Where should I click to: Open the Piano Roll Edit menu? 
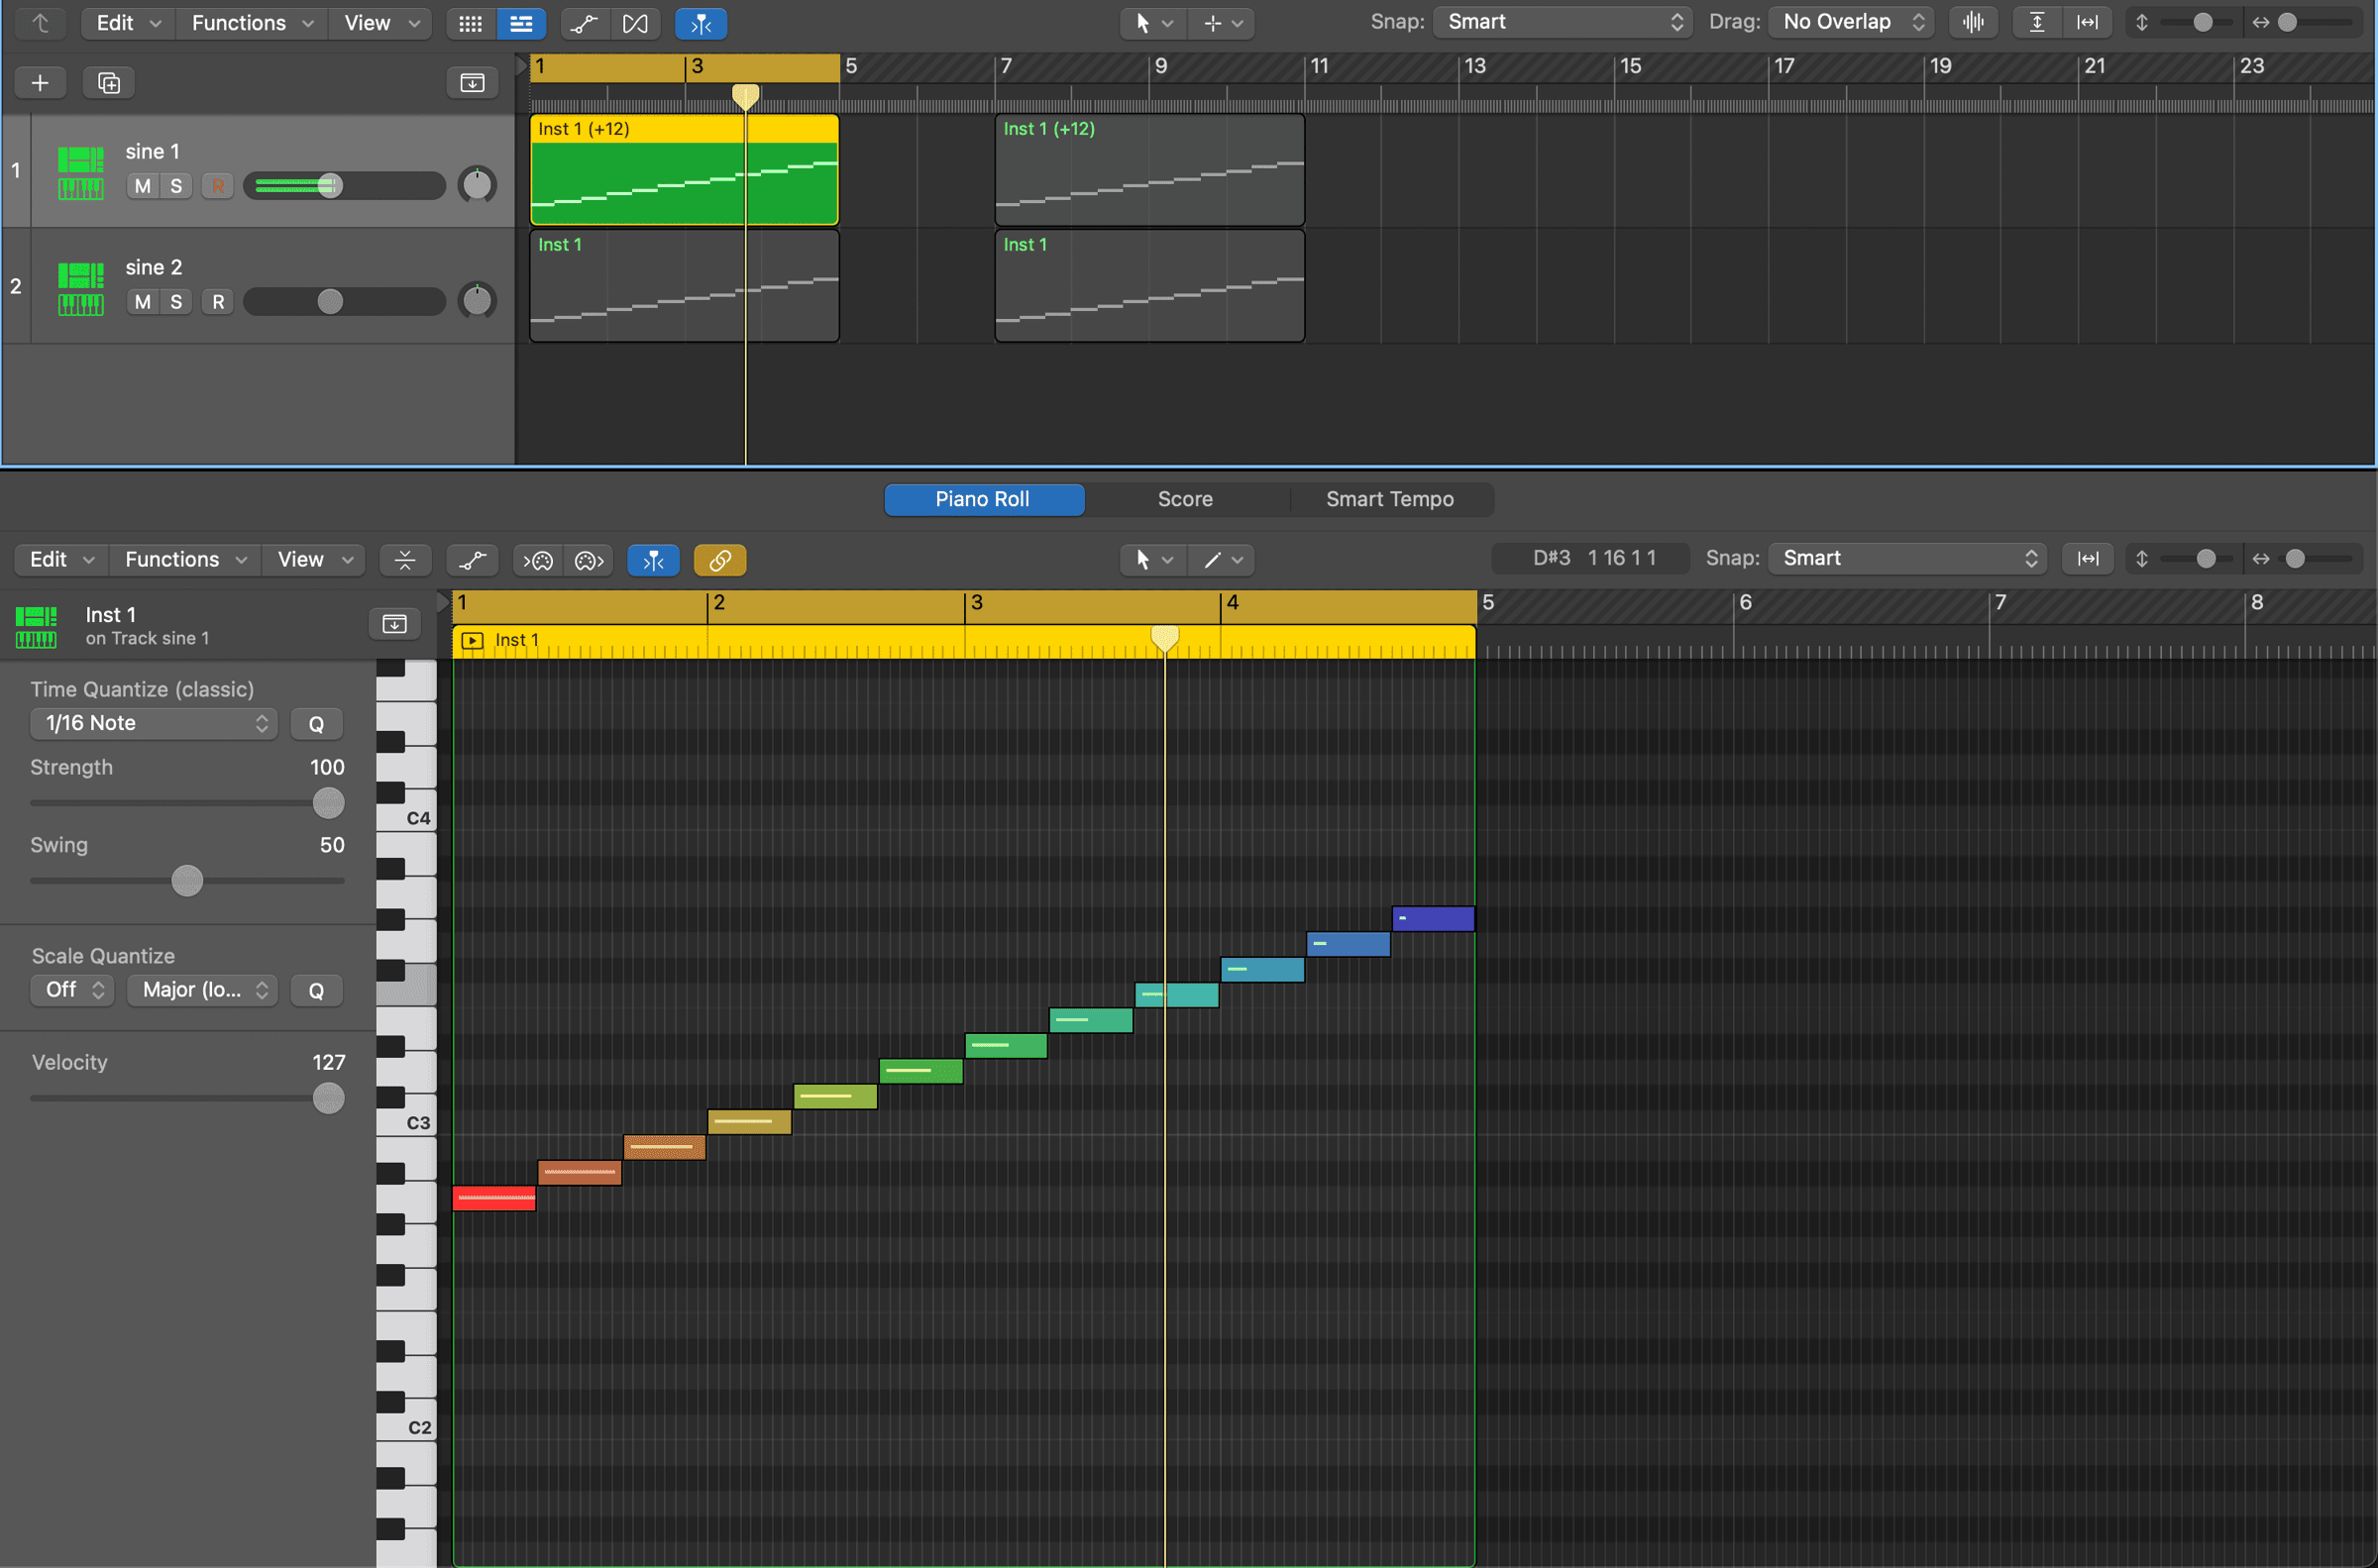pyautogui.click(x=61, y=560)
